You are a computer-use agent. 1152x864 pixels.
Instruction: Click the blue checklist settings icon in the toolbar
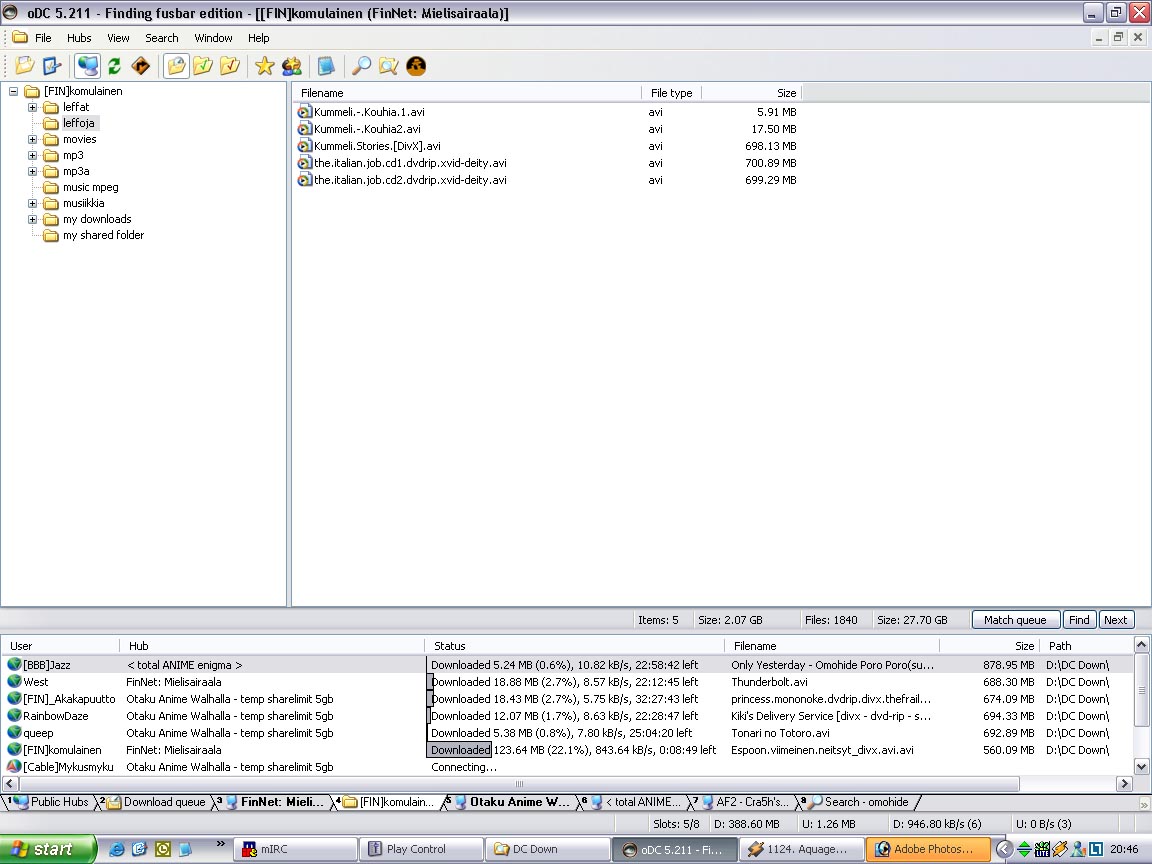click(x=51, y=66)
